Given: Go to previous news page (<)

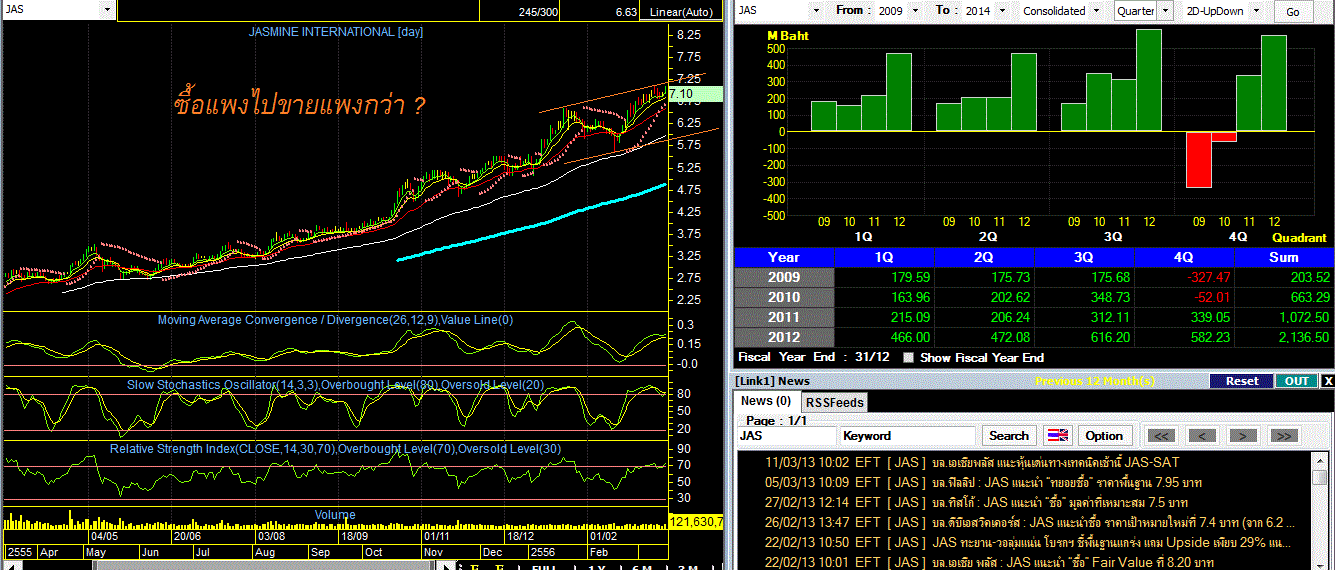Looking at the screenshot, I should 1201,435.
